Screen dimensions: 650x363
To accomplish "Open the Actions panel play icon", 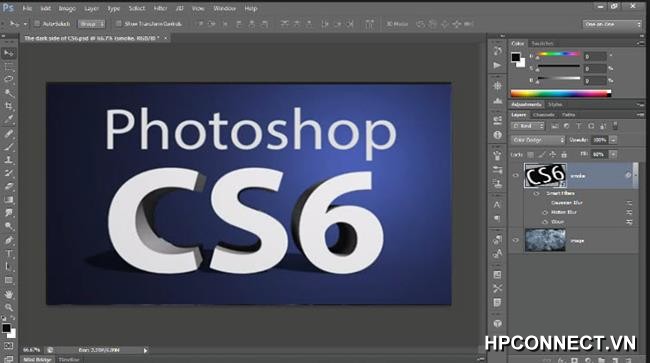I will 497,65.
